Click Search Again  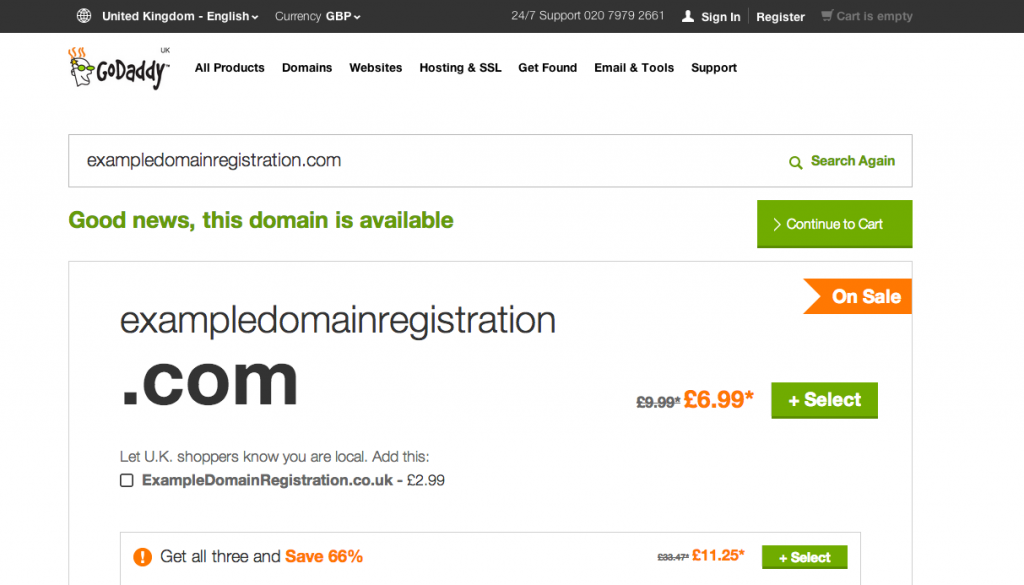click(x=852, y=161)
